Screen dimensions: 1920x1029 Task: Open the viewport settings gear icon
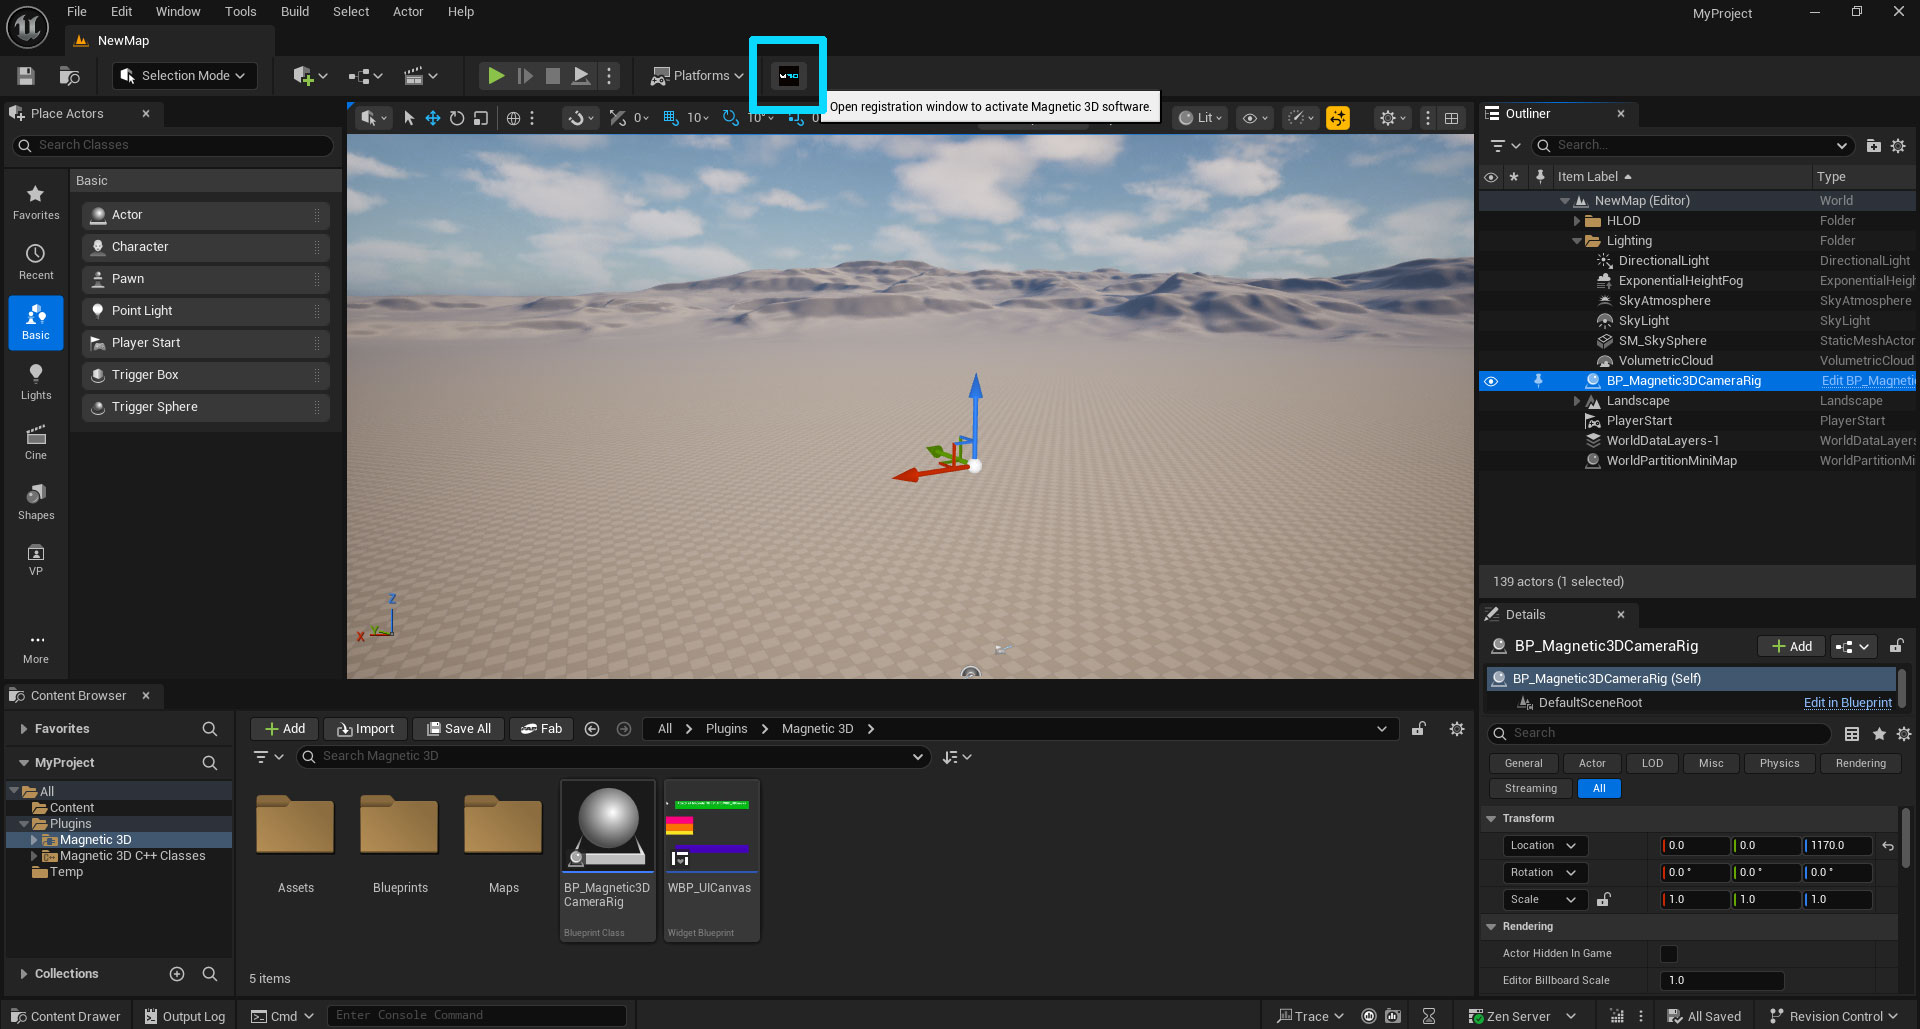pyautogui.click(x=1388, y=118)
